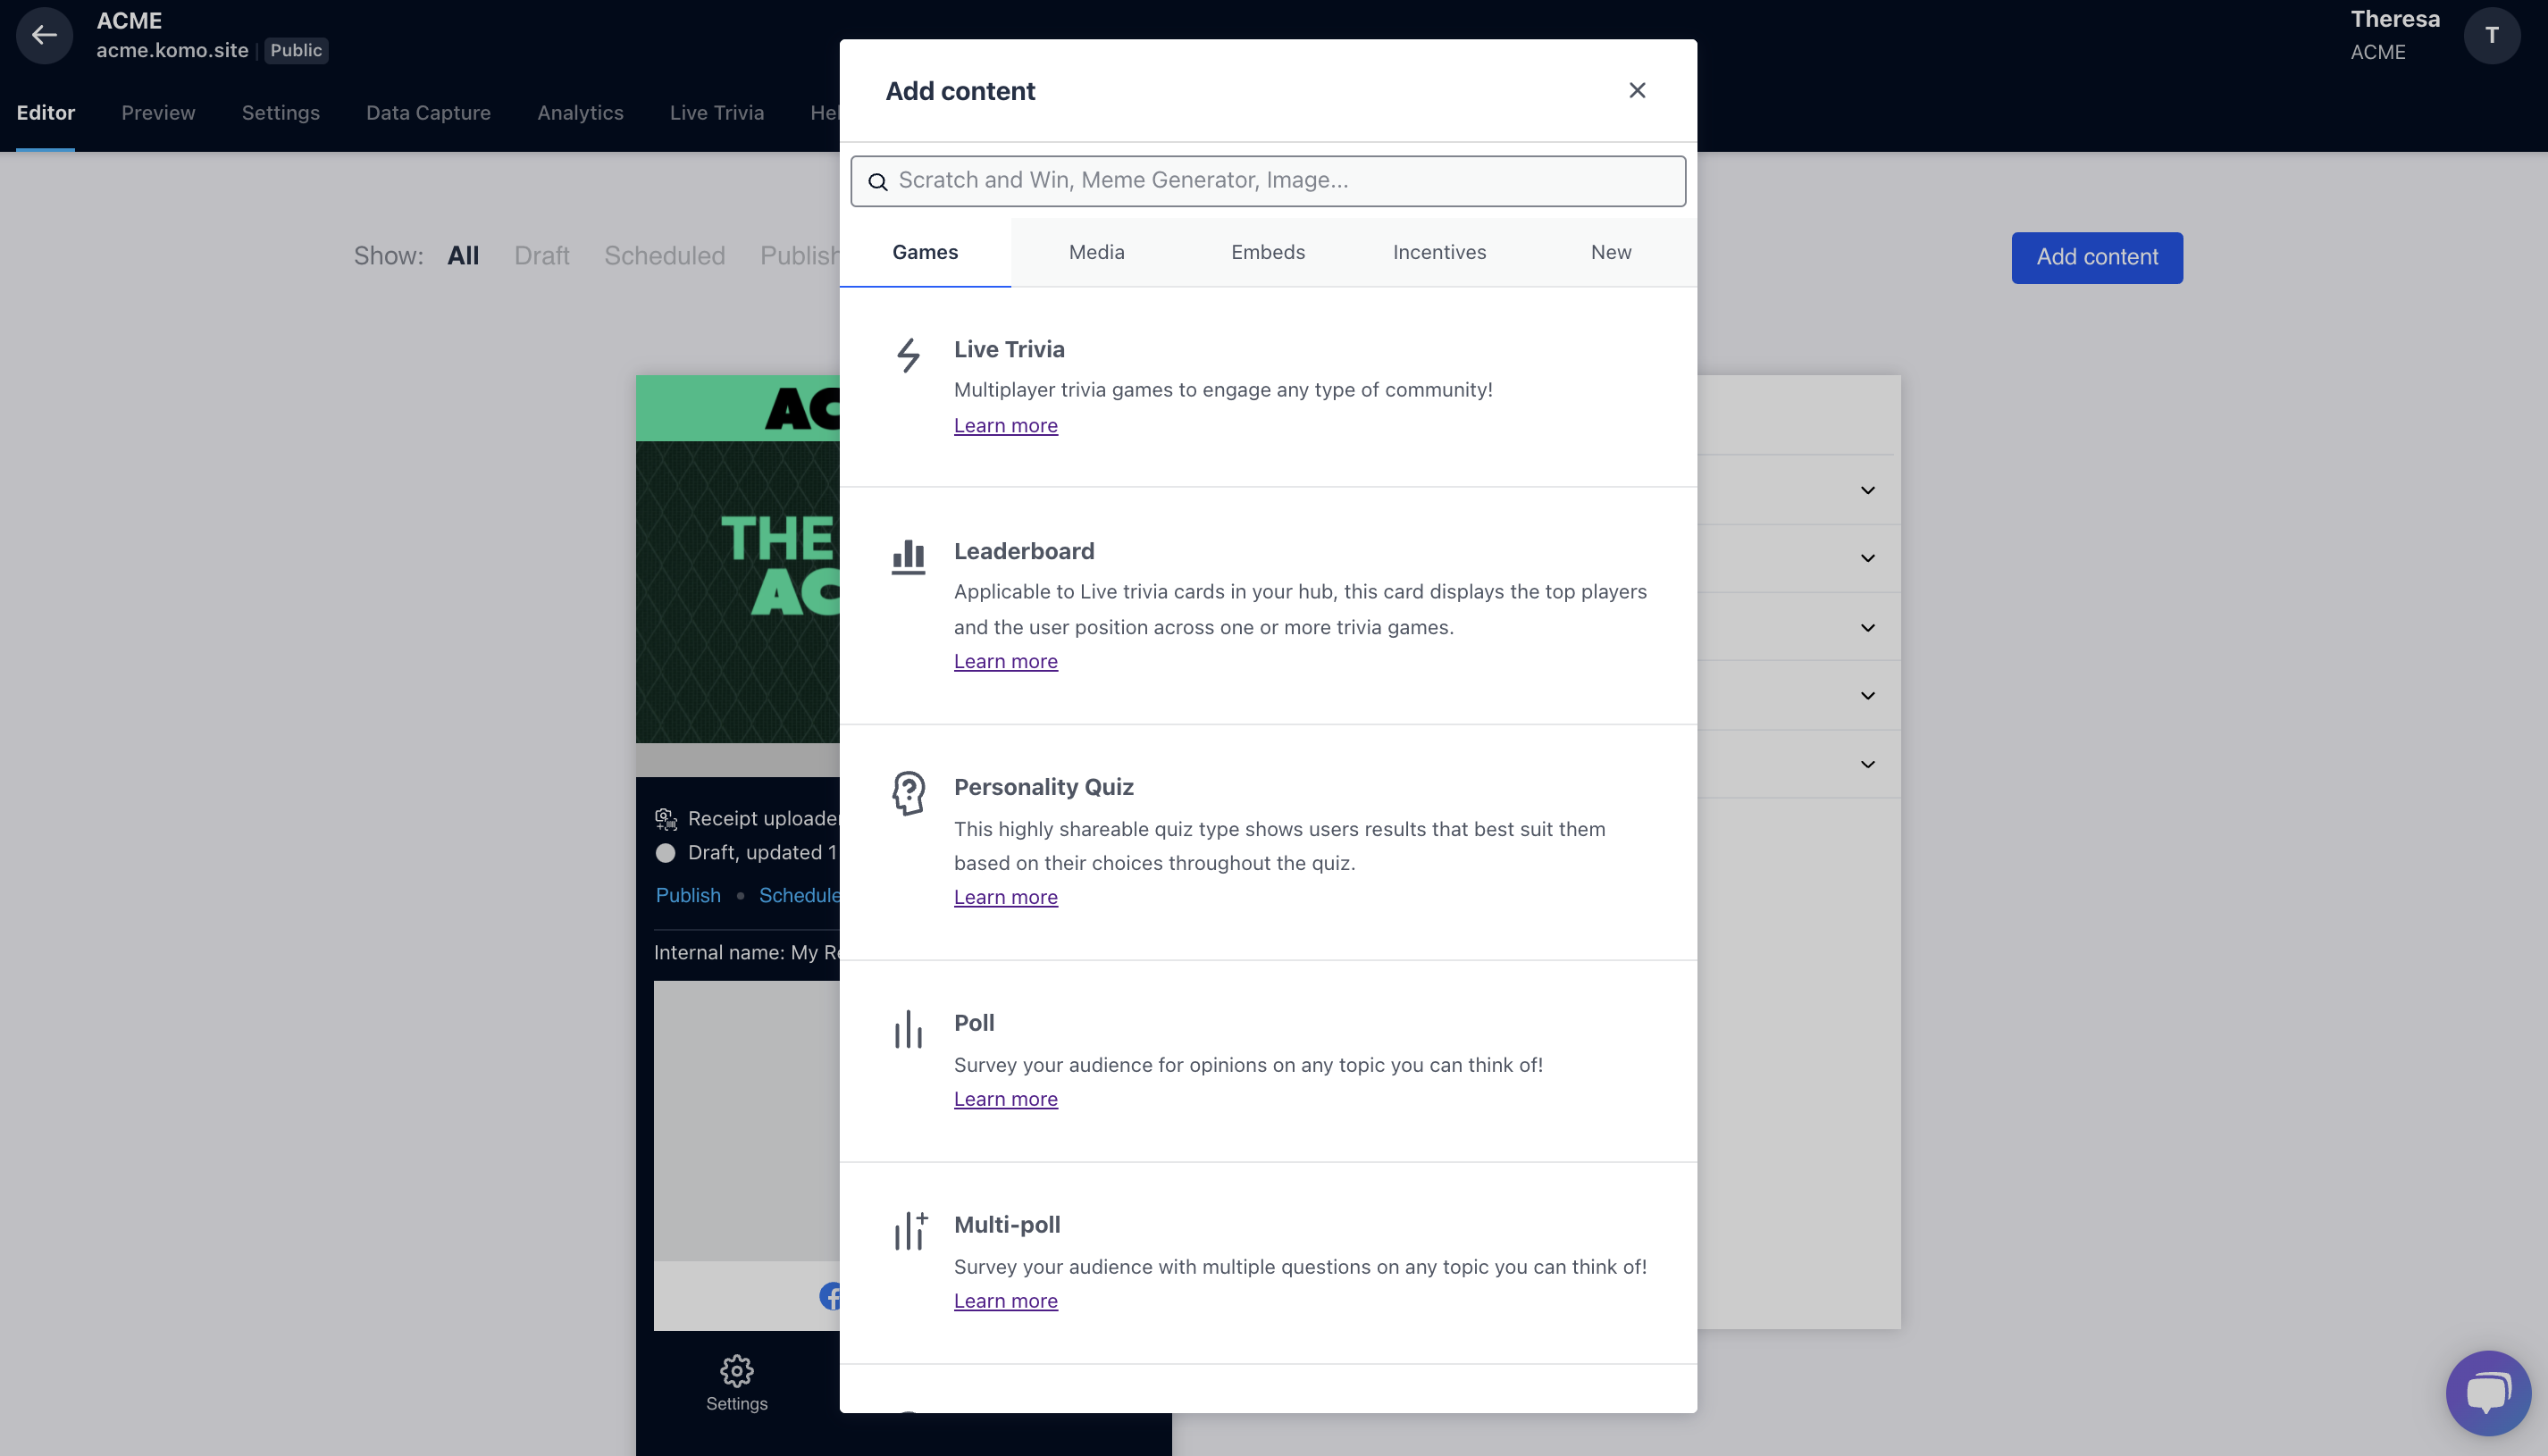Switch to the Incentives tab
2548x1456 pixels.
tap(1439, 253)
